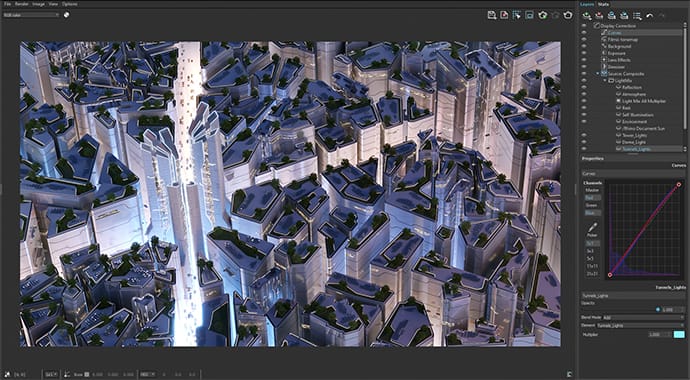The height and width of the screenshot is (380, 690).
Task: Choose the 3x3 picker sample size
Action: [592, 250]
